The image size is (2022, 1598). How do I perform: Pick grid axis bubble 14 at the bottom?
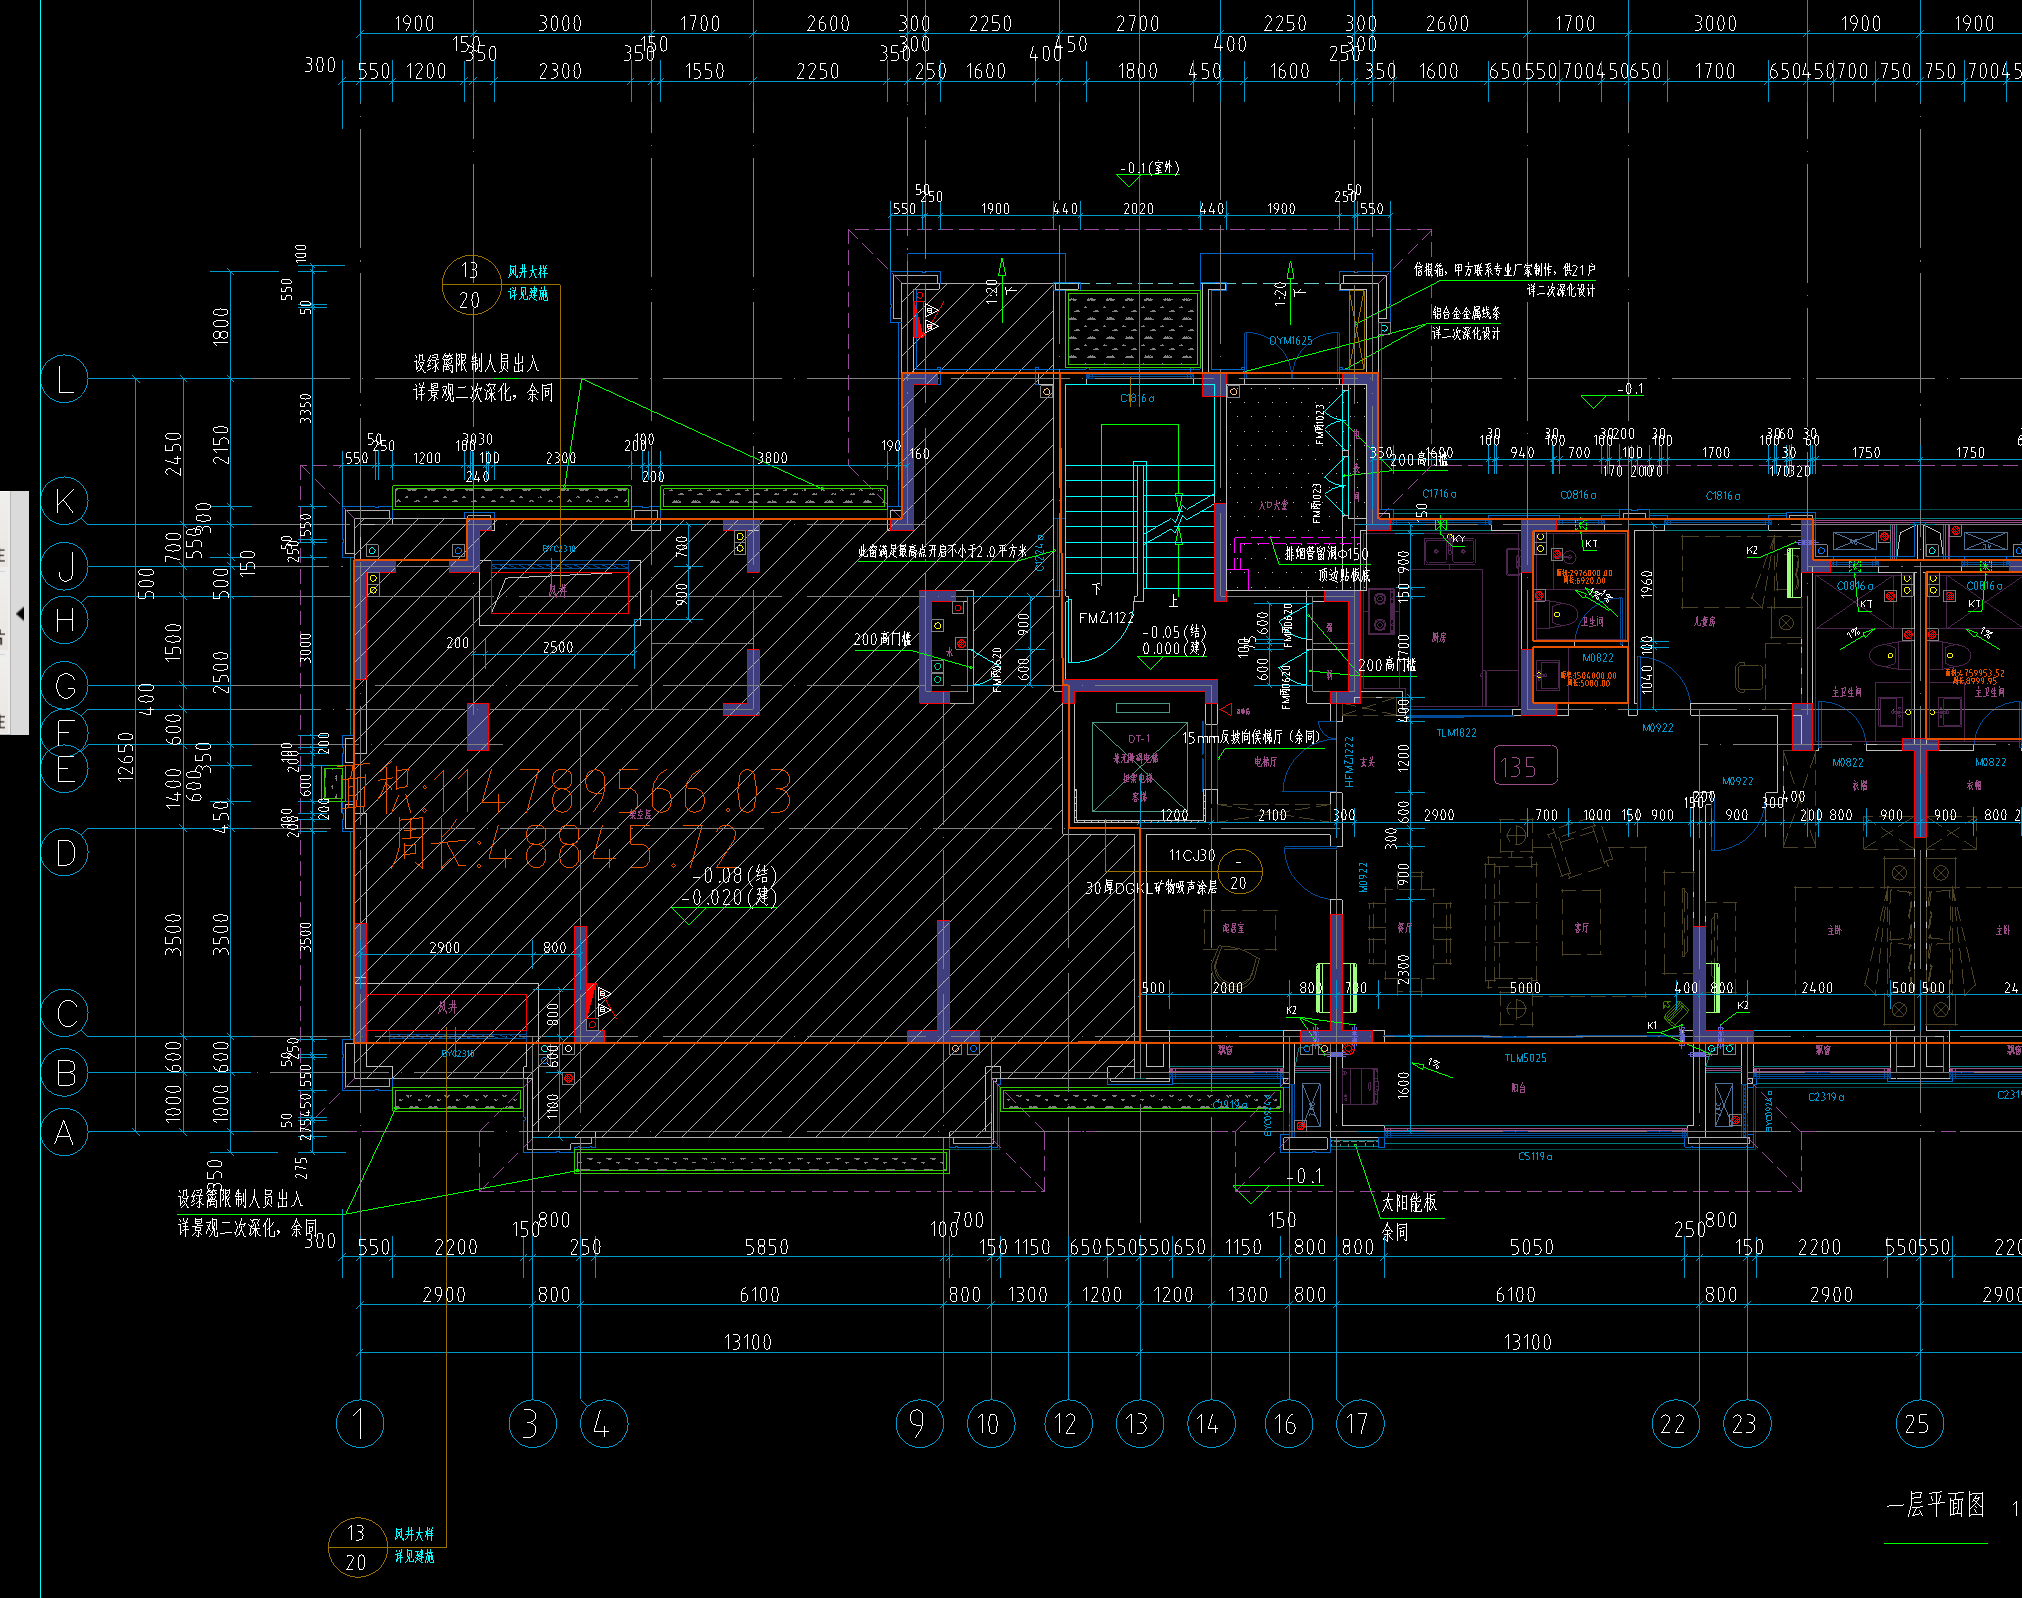(x=1210, y=1423)
